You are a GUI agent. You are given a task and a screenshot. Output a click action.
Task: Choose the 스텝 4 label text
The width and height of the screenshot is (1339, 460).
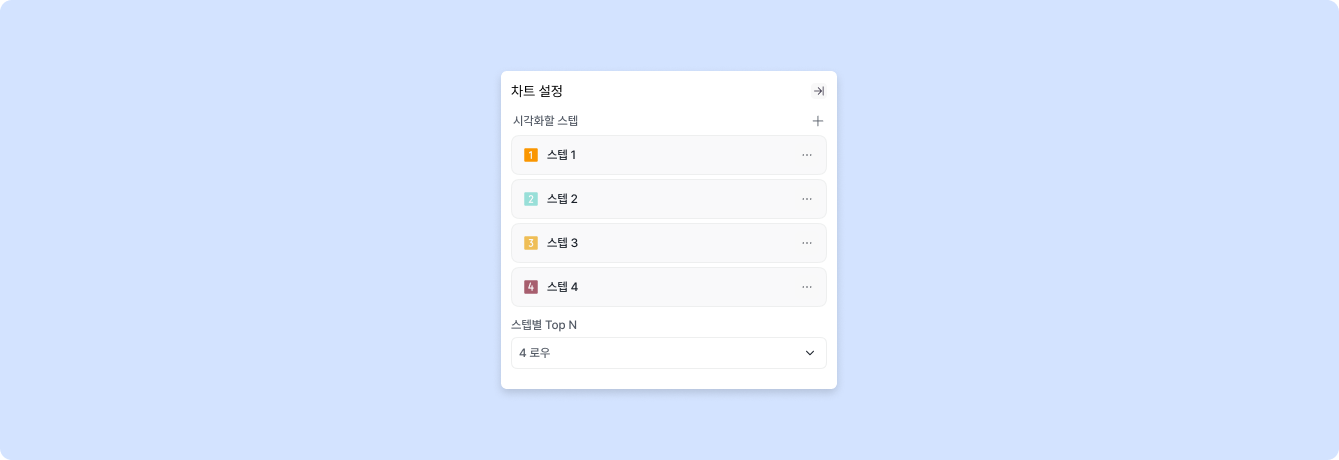(562, 287)
